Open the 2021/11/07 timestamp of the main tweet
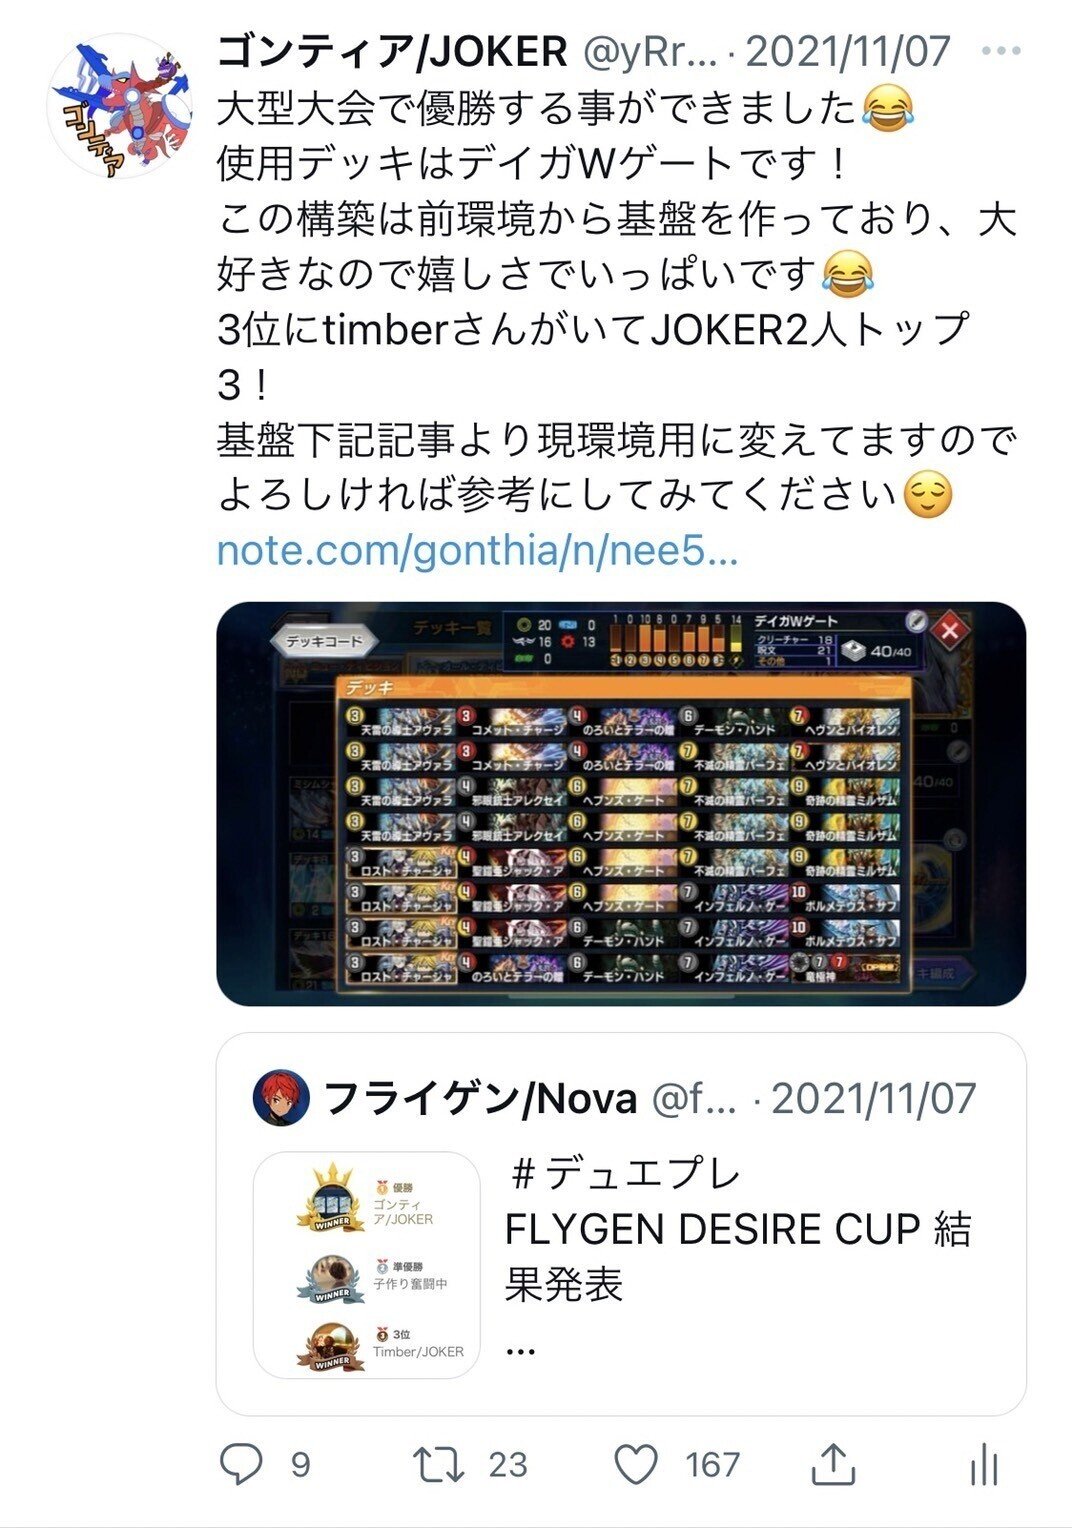The height and width of the screenshot is (1528, 1072). pos(848,51)
